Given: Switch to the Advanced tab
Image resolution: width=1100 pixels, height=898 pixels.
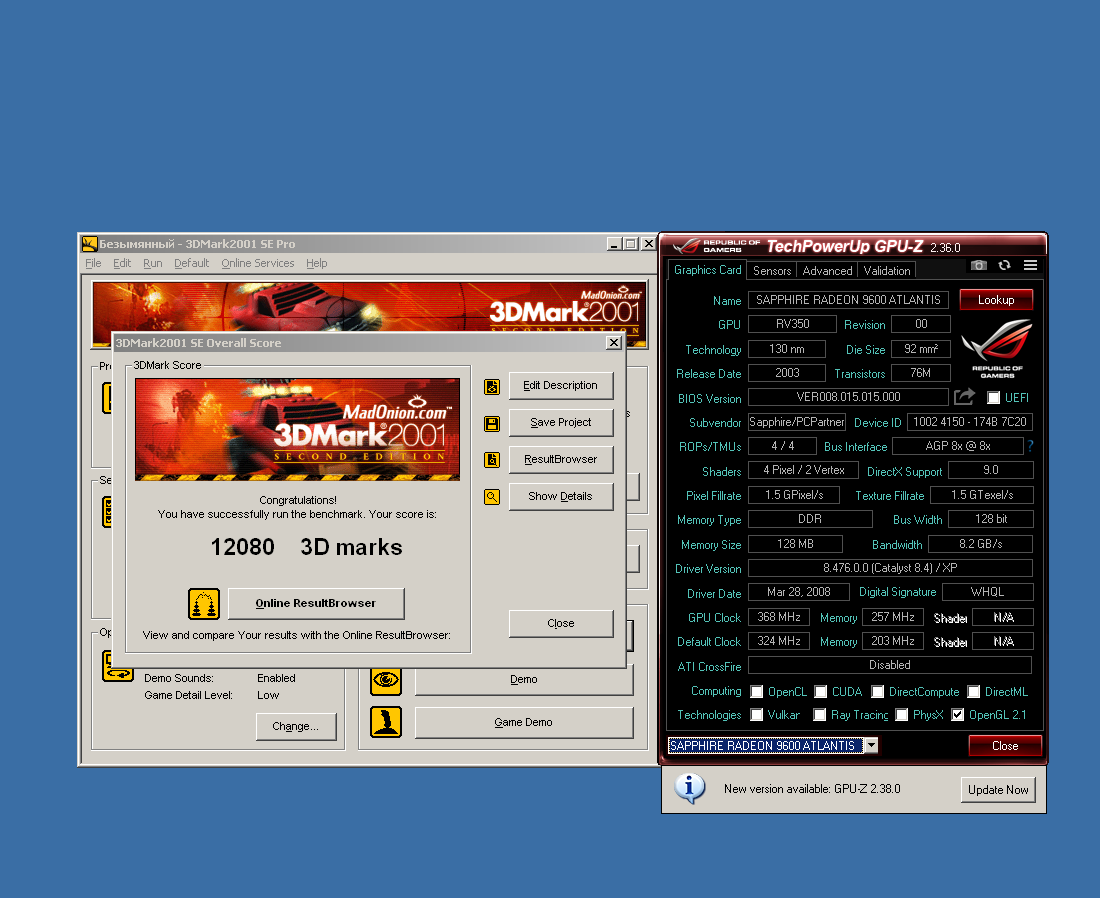Looking at the screenshot, I should pos(827,271).
